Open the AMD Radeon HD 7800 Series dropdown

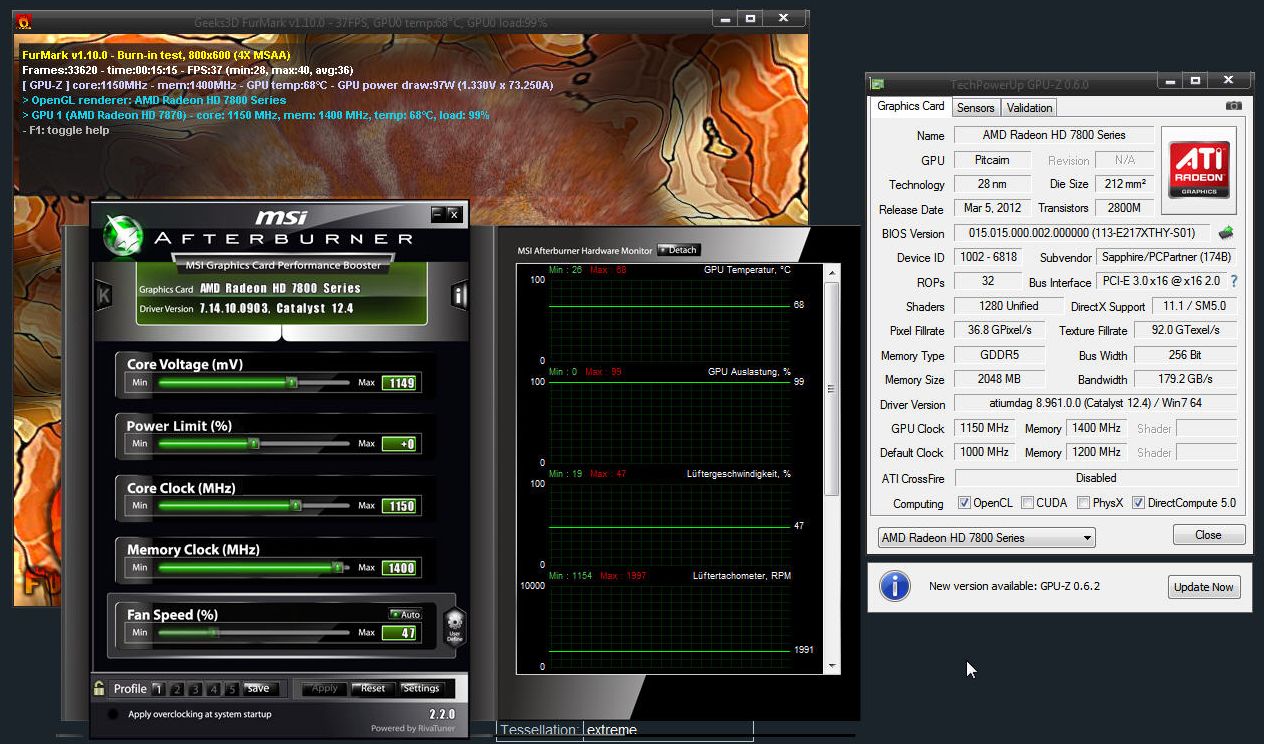click(x=986, y=537)
